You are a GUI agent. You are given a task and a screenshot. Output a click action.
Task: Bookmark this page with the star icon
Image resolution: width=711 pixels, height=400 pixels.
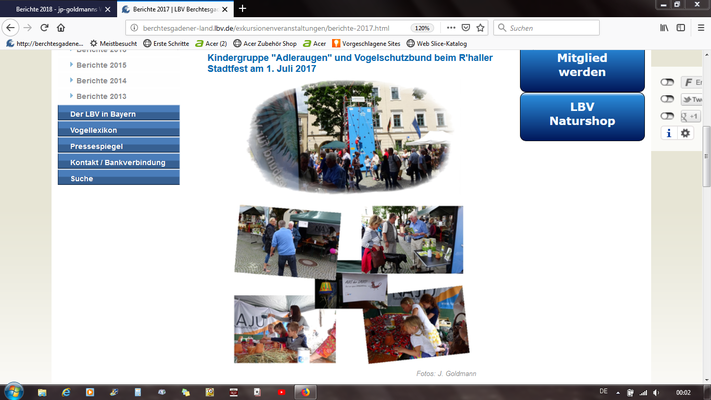(x=480, y=28)
